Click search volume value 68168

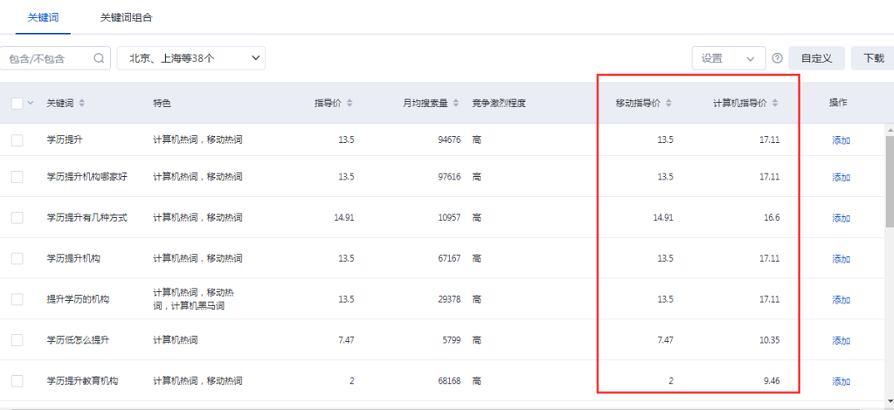[x=449, y=380]
